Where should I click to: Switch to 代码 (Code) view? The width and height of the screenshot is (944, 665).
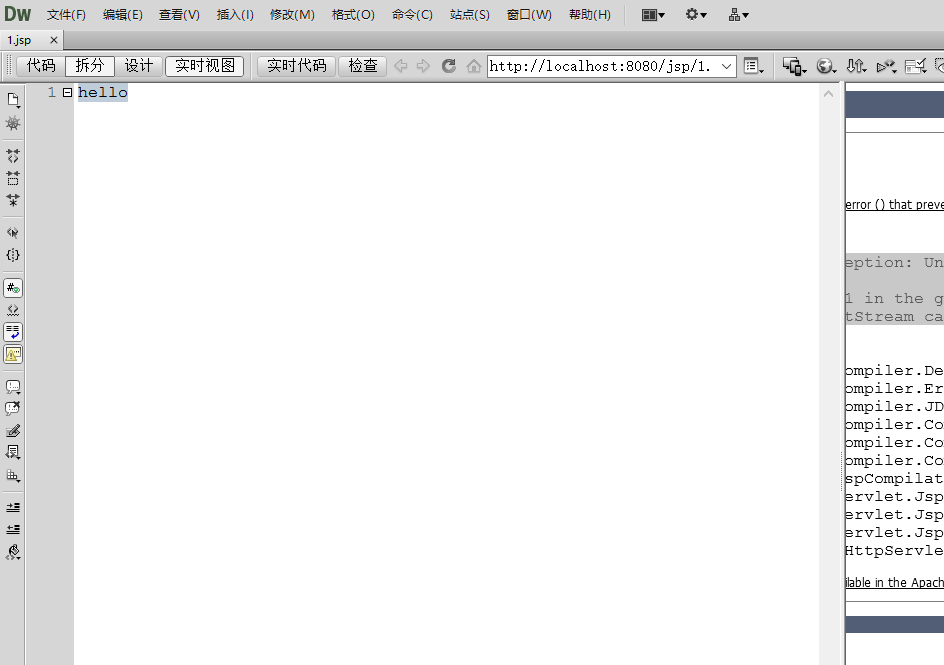41,66
